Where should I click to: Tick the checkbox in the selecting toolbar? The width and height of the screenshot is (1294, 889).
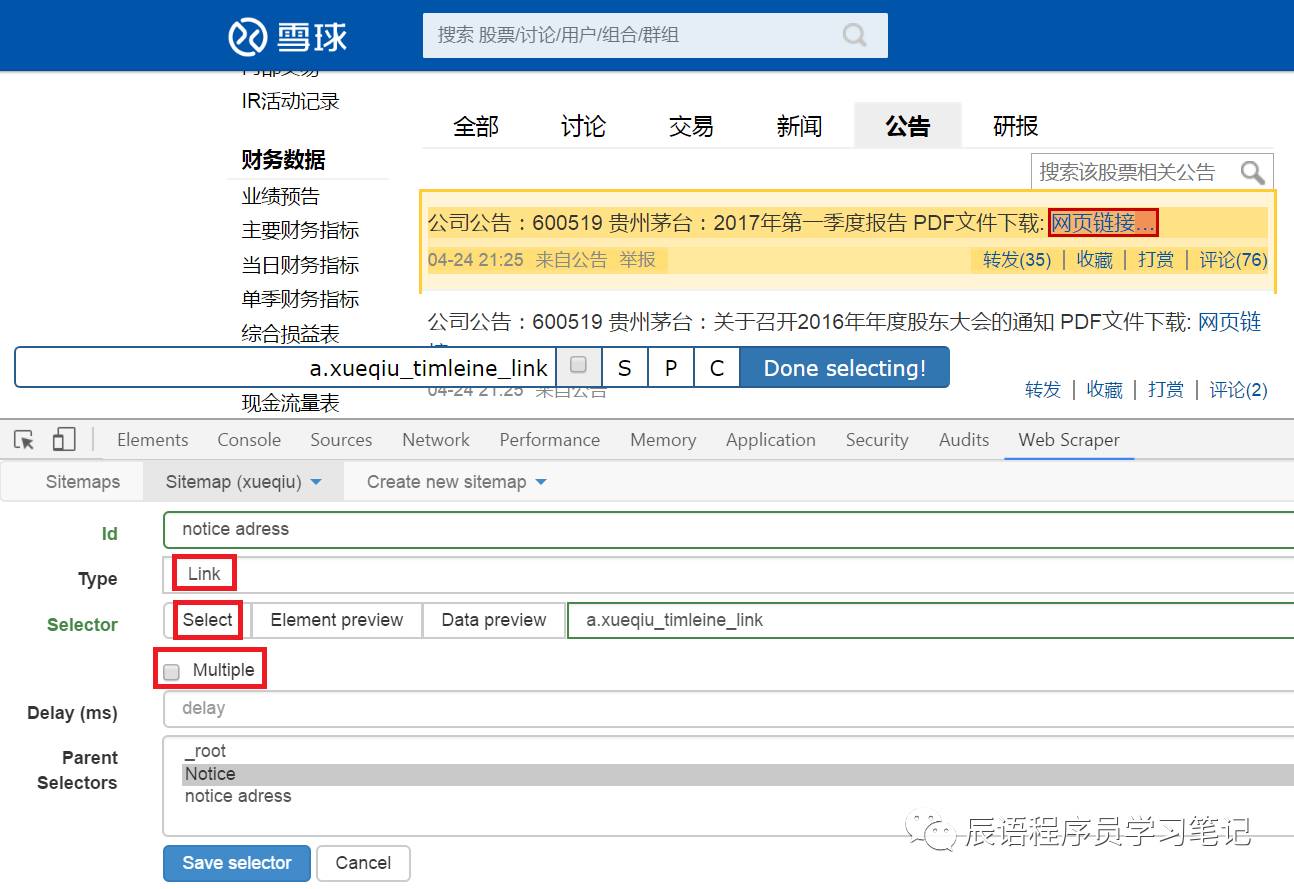578,366
